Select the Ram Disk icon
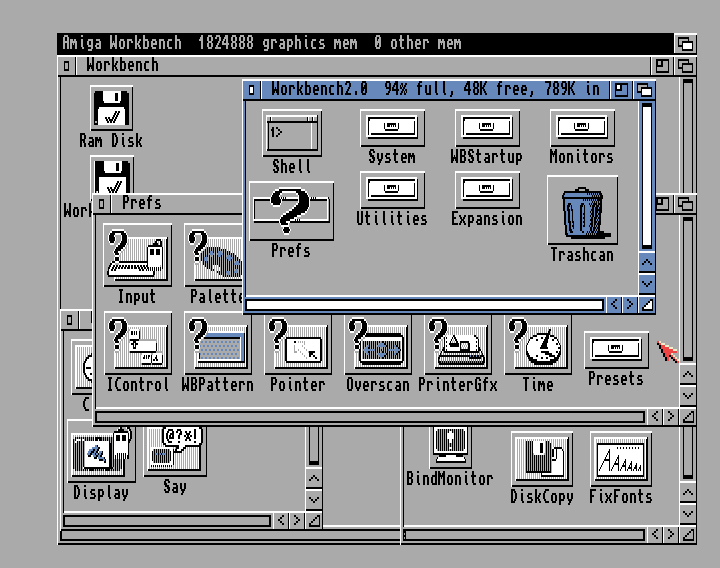 [x=111, y=108]
